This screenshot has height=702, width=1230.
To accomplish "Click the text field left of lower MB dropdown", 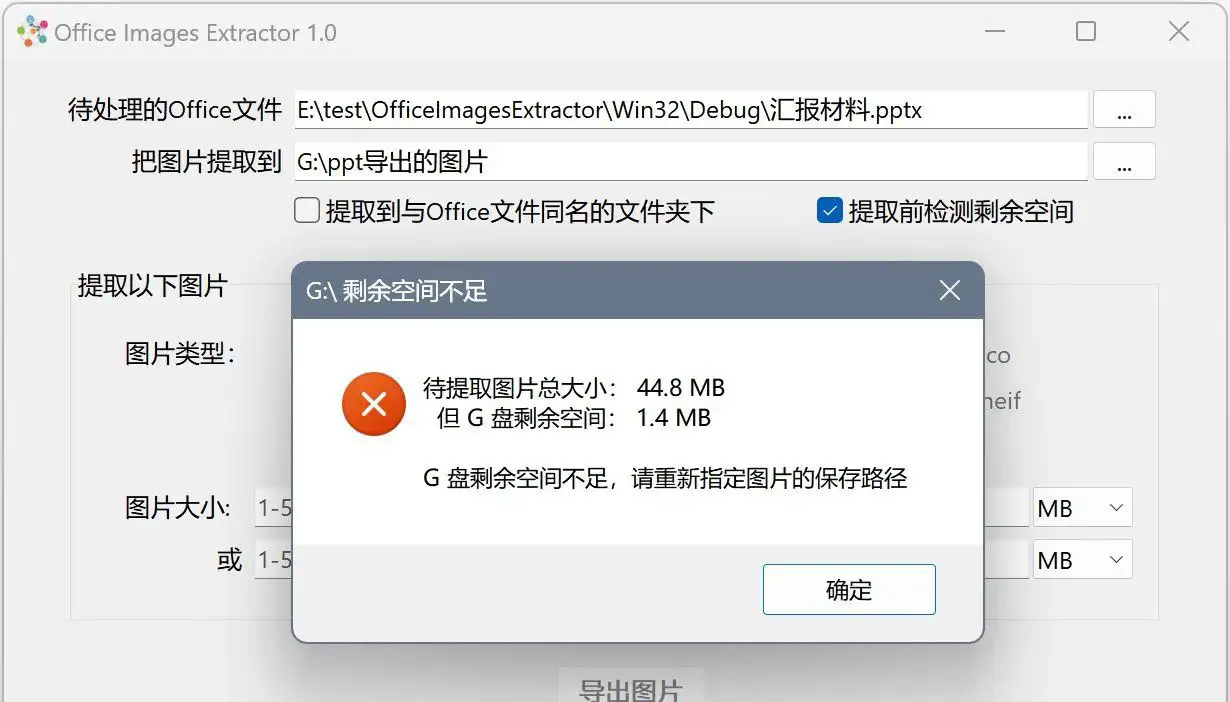I will click(x=1006, y=560).
